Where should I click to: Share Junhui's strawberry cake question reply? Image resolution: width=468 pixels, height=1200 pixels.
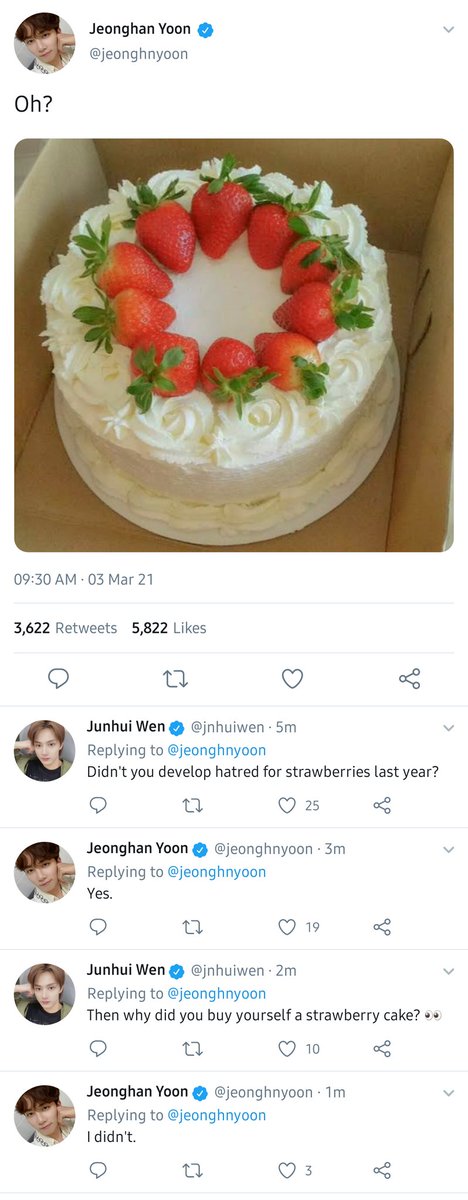point(382,1049)
